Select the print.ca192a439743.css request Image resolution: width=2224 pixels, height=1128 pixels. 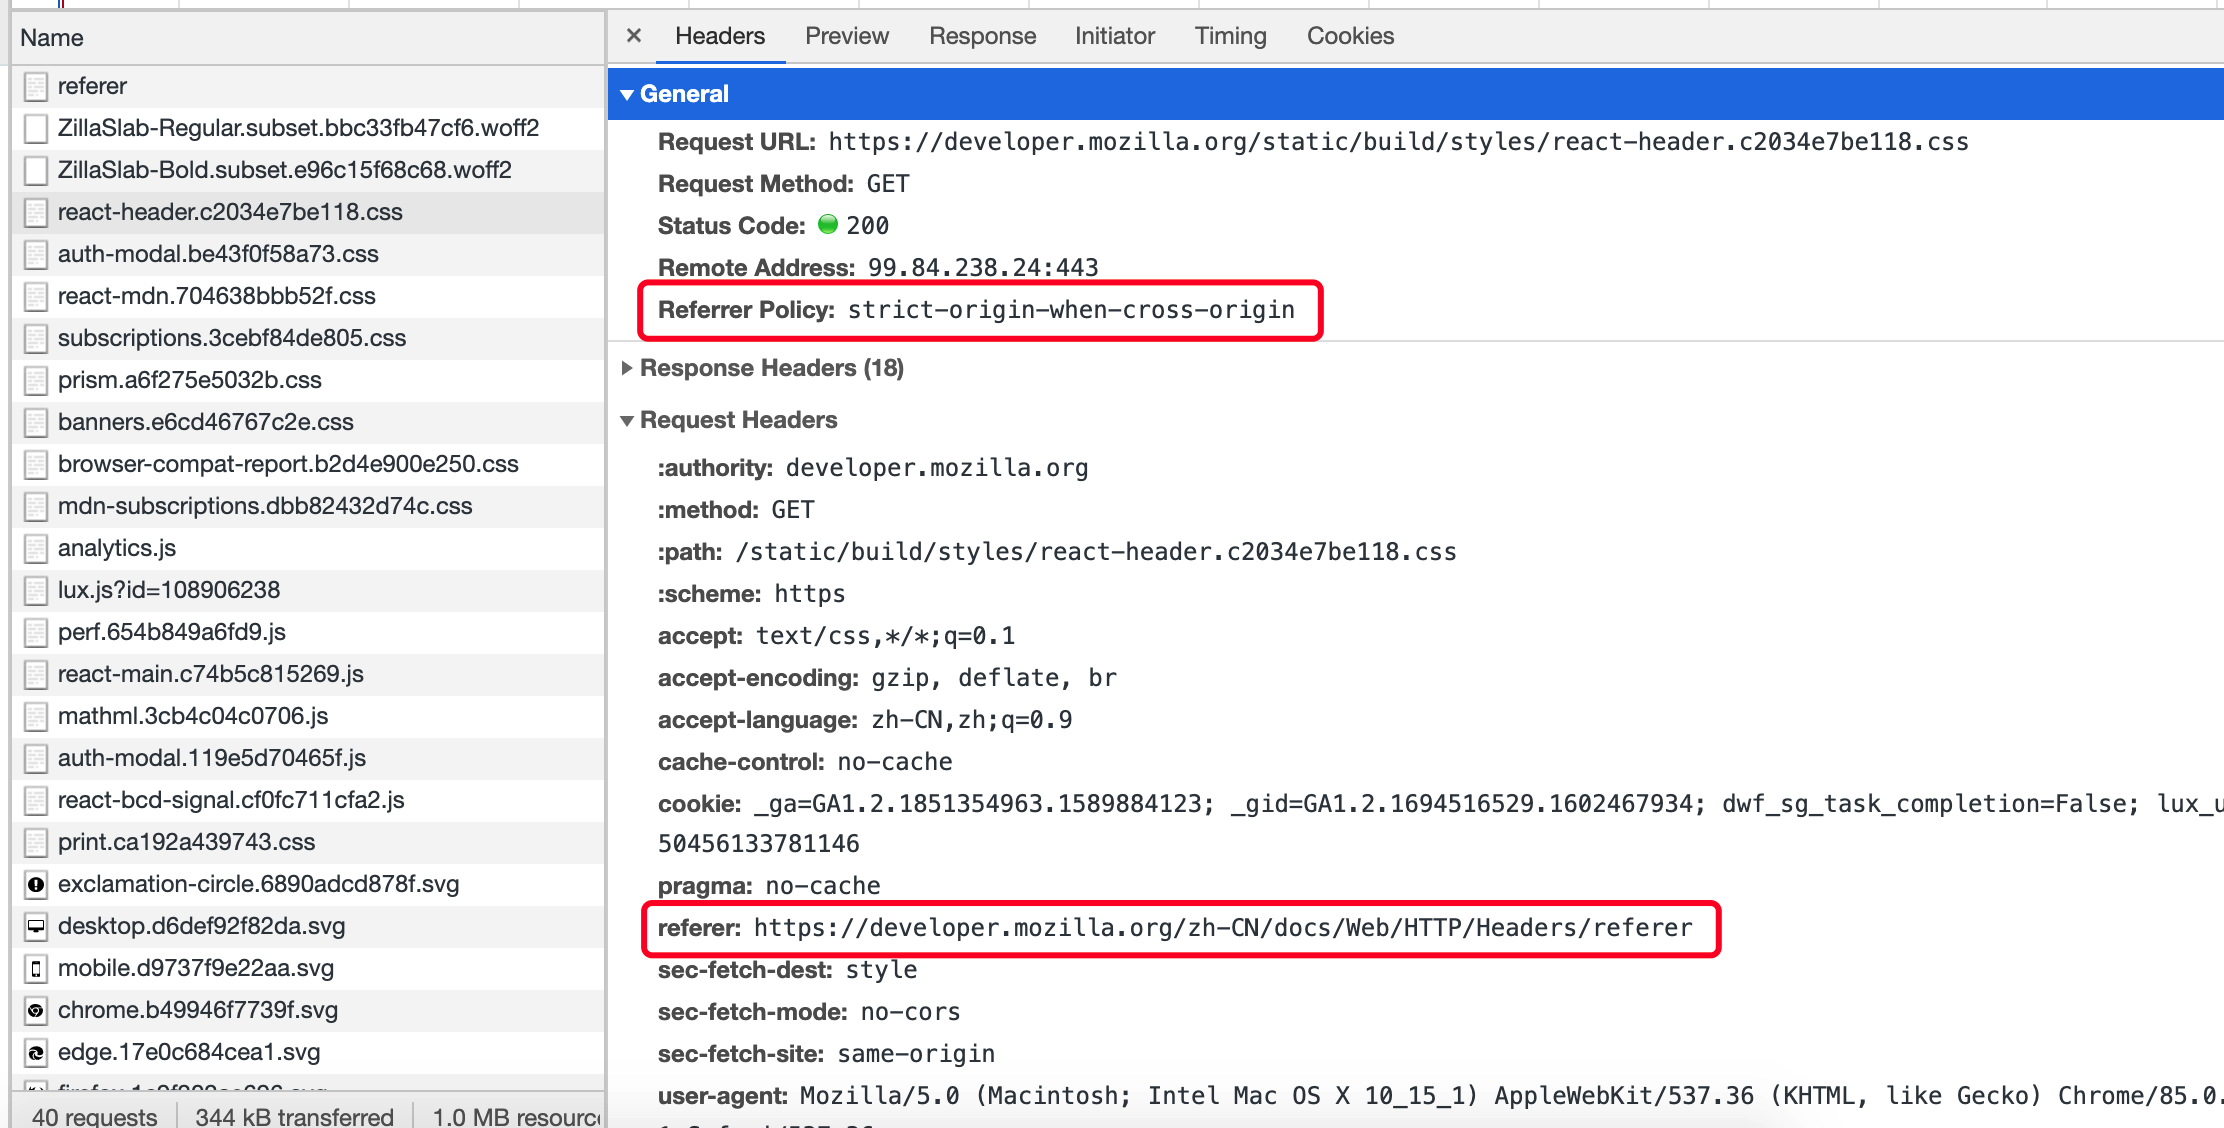pyautogui.click(x=187, y=842)
